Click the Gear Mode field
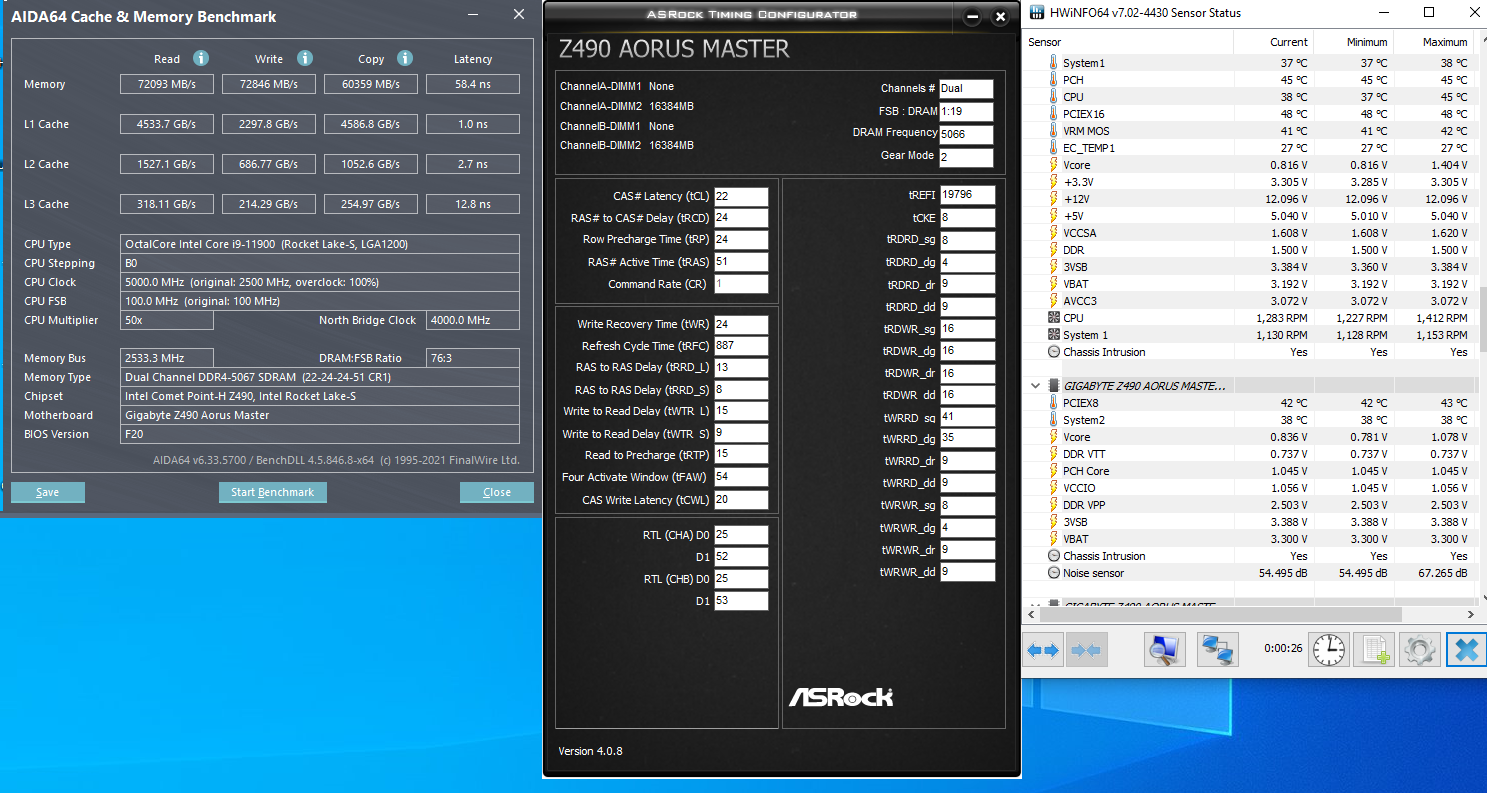The image size is (1487, 793). [x=966, y=157]
